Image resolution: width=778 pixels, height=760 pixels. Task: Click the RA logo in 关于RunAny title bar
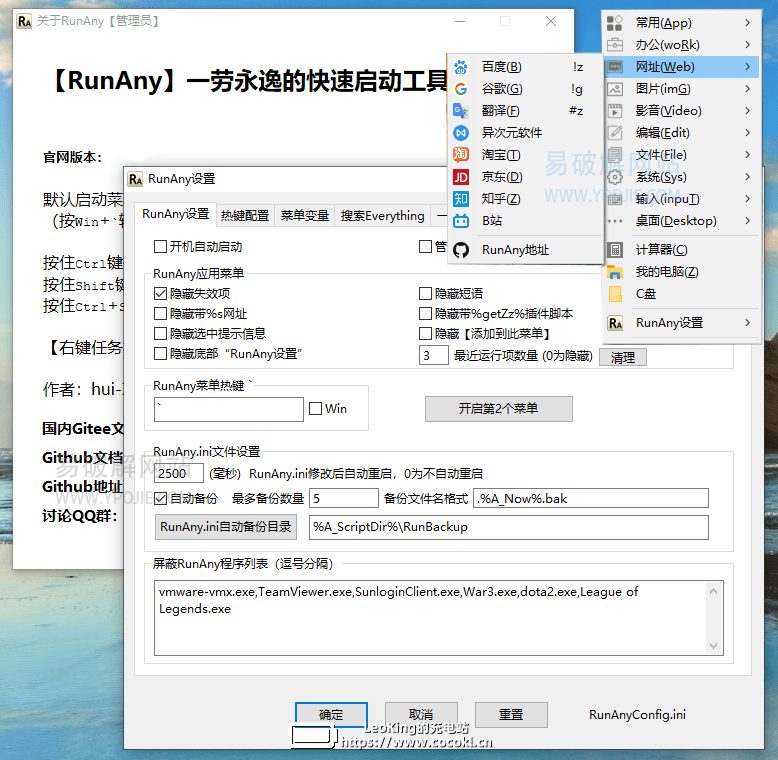(x=24, y=21)
